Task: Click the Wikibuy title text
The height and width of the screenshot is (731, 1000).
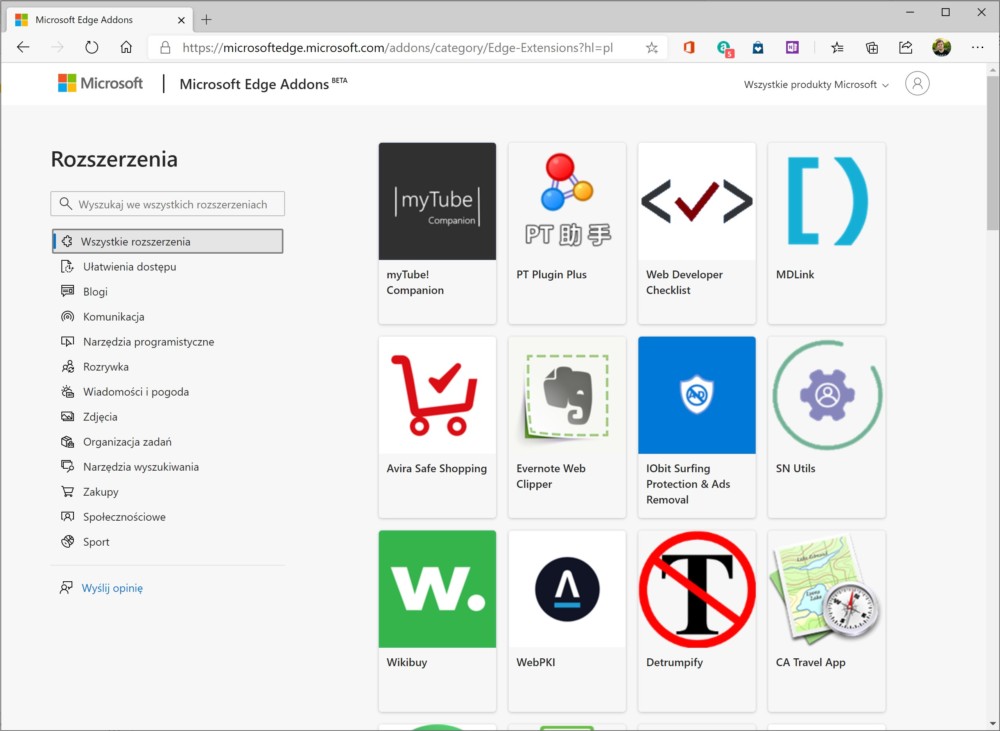Action: (x=407, y=662)
